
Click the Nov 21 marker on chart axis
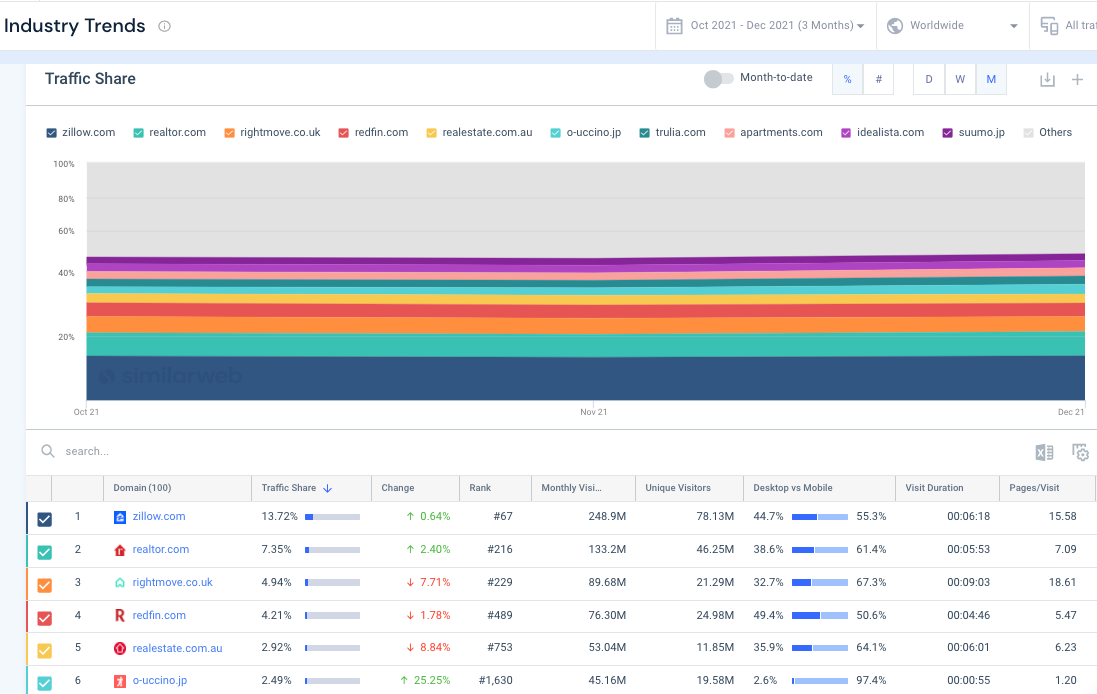click(593, 412)
